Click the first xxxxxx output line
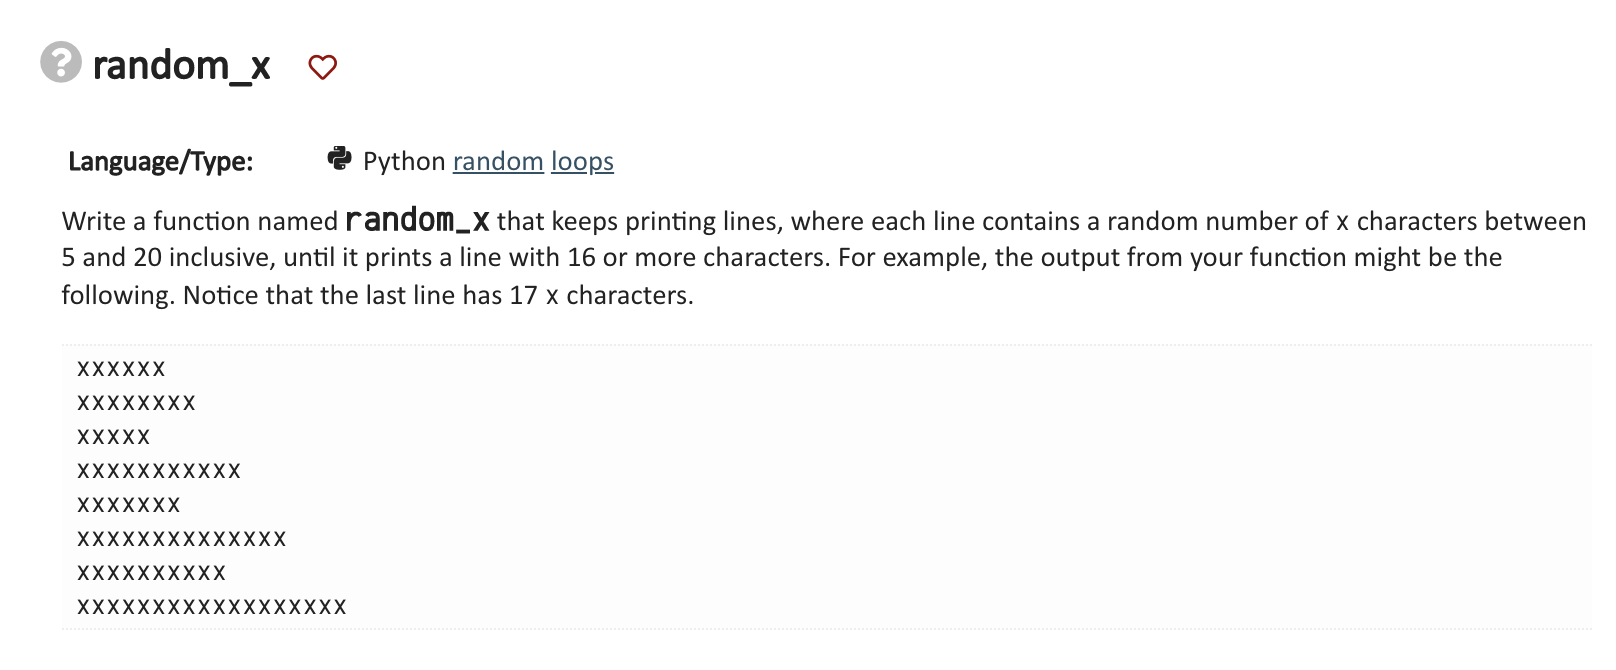Image resolution: width=1616 pixels, height=670 pixels. [x=120, y=368]
